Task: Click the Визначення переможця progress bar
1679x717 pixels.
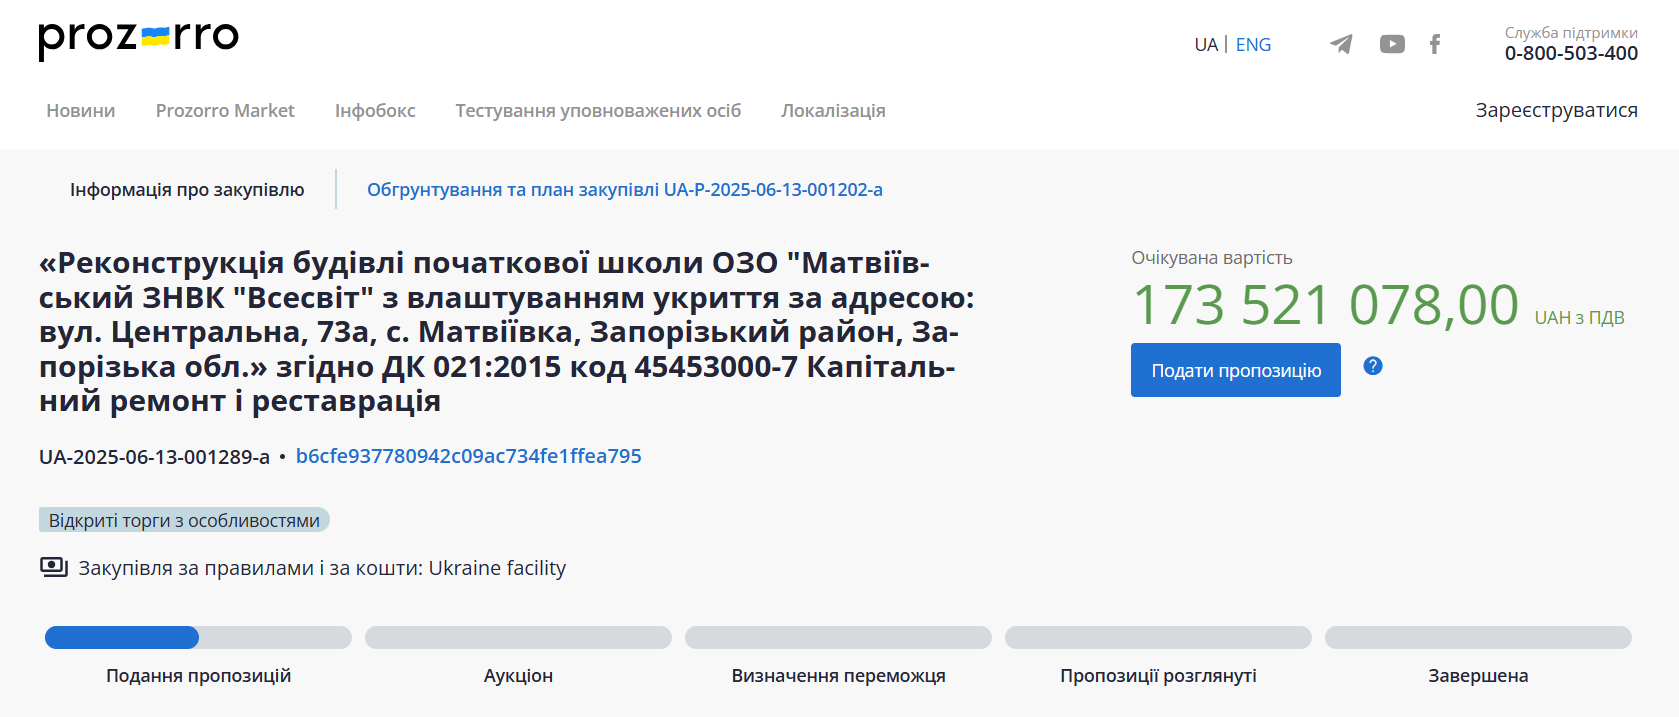Action: 838,637
